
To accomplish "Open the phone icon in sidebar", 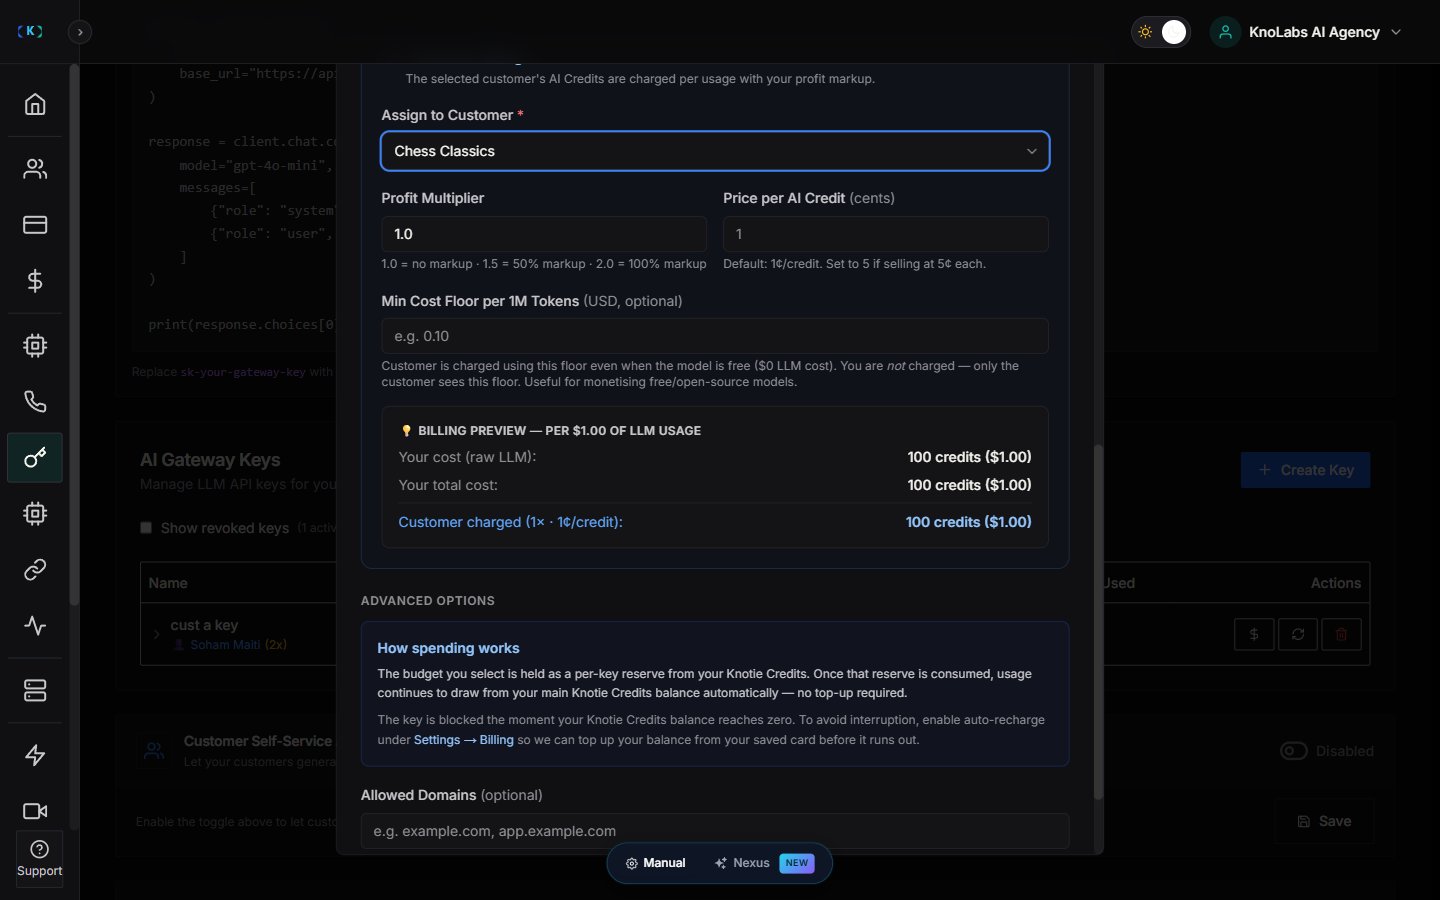I will (35, 402).
